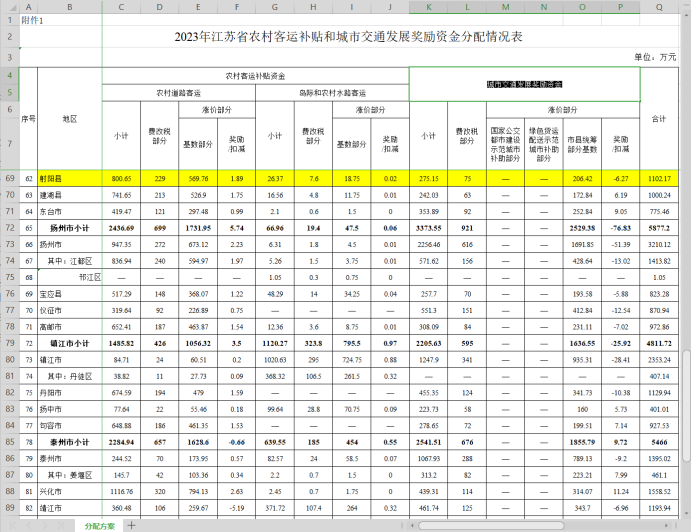Click the highlighted 射阳县 cell
692x532 pixels.
pos(69,178)
